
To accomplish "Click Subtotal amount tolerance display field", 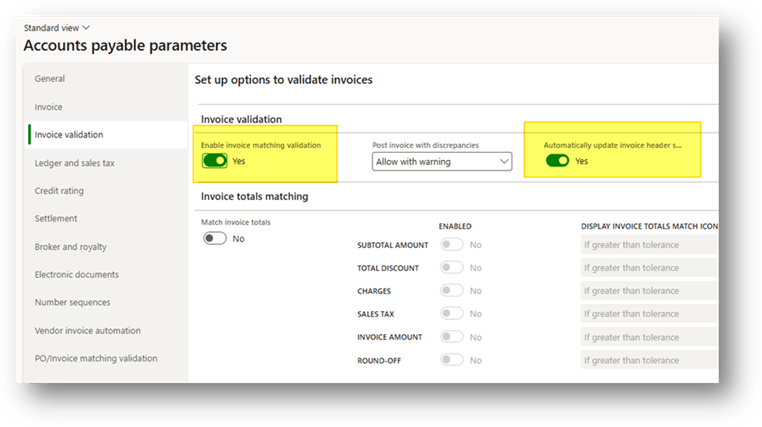I will (648, 244).
